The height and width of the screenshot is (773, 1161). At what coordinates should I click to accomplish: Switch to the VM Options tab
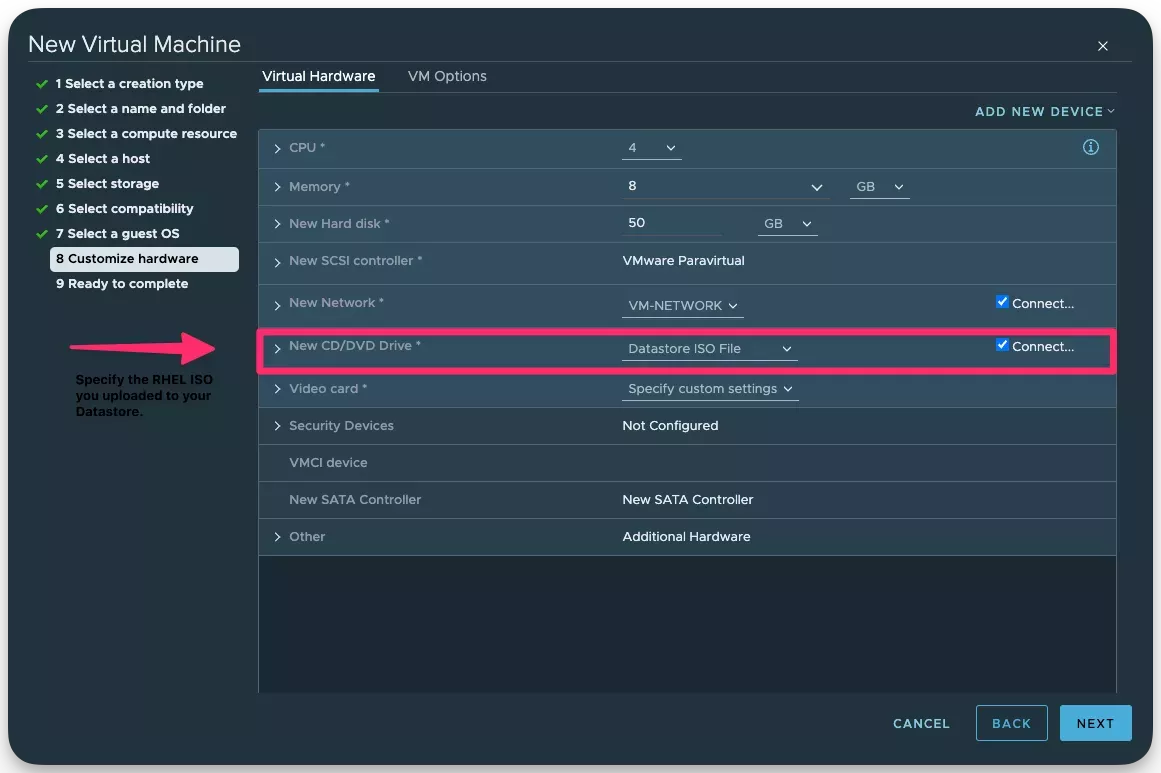(x=446, y=76)
